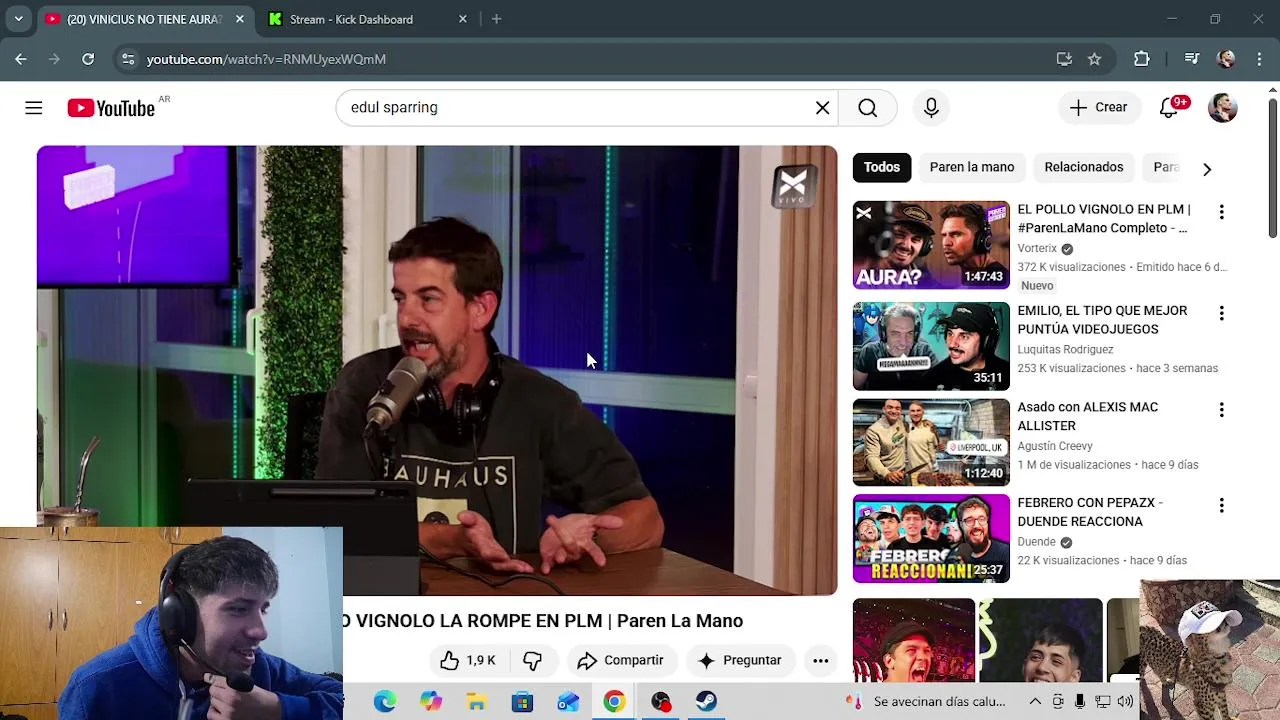Open Chrome media controls icon
The image size is (1280, 720).
pos(1191,59)
